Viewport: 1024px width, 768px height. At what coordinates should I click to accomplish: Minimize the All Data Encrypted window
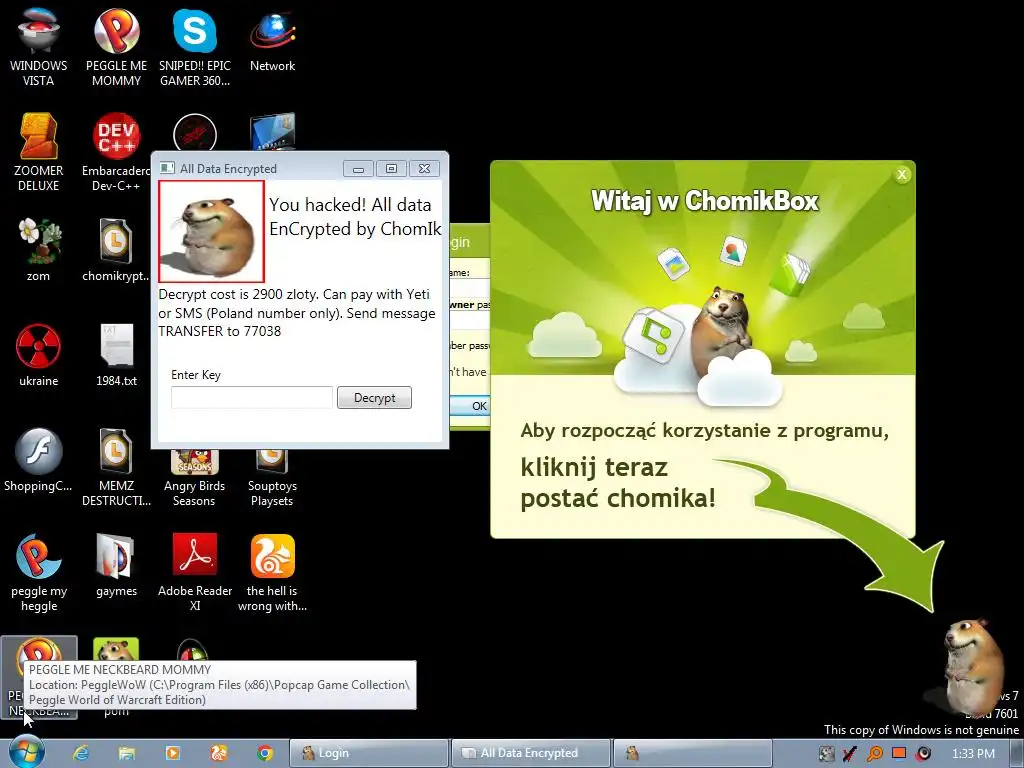358,169
